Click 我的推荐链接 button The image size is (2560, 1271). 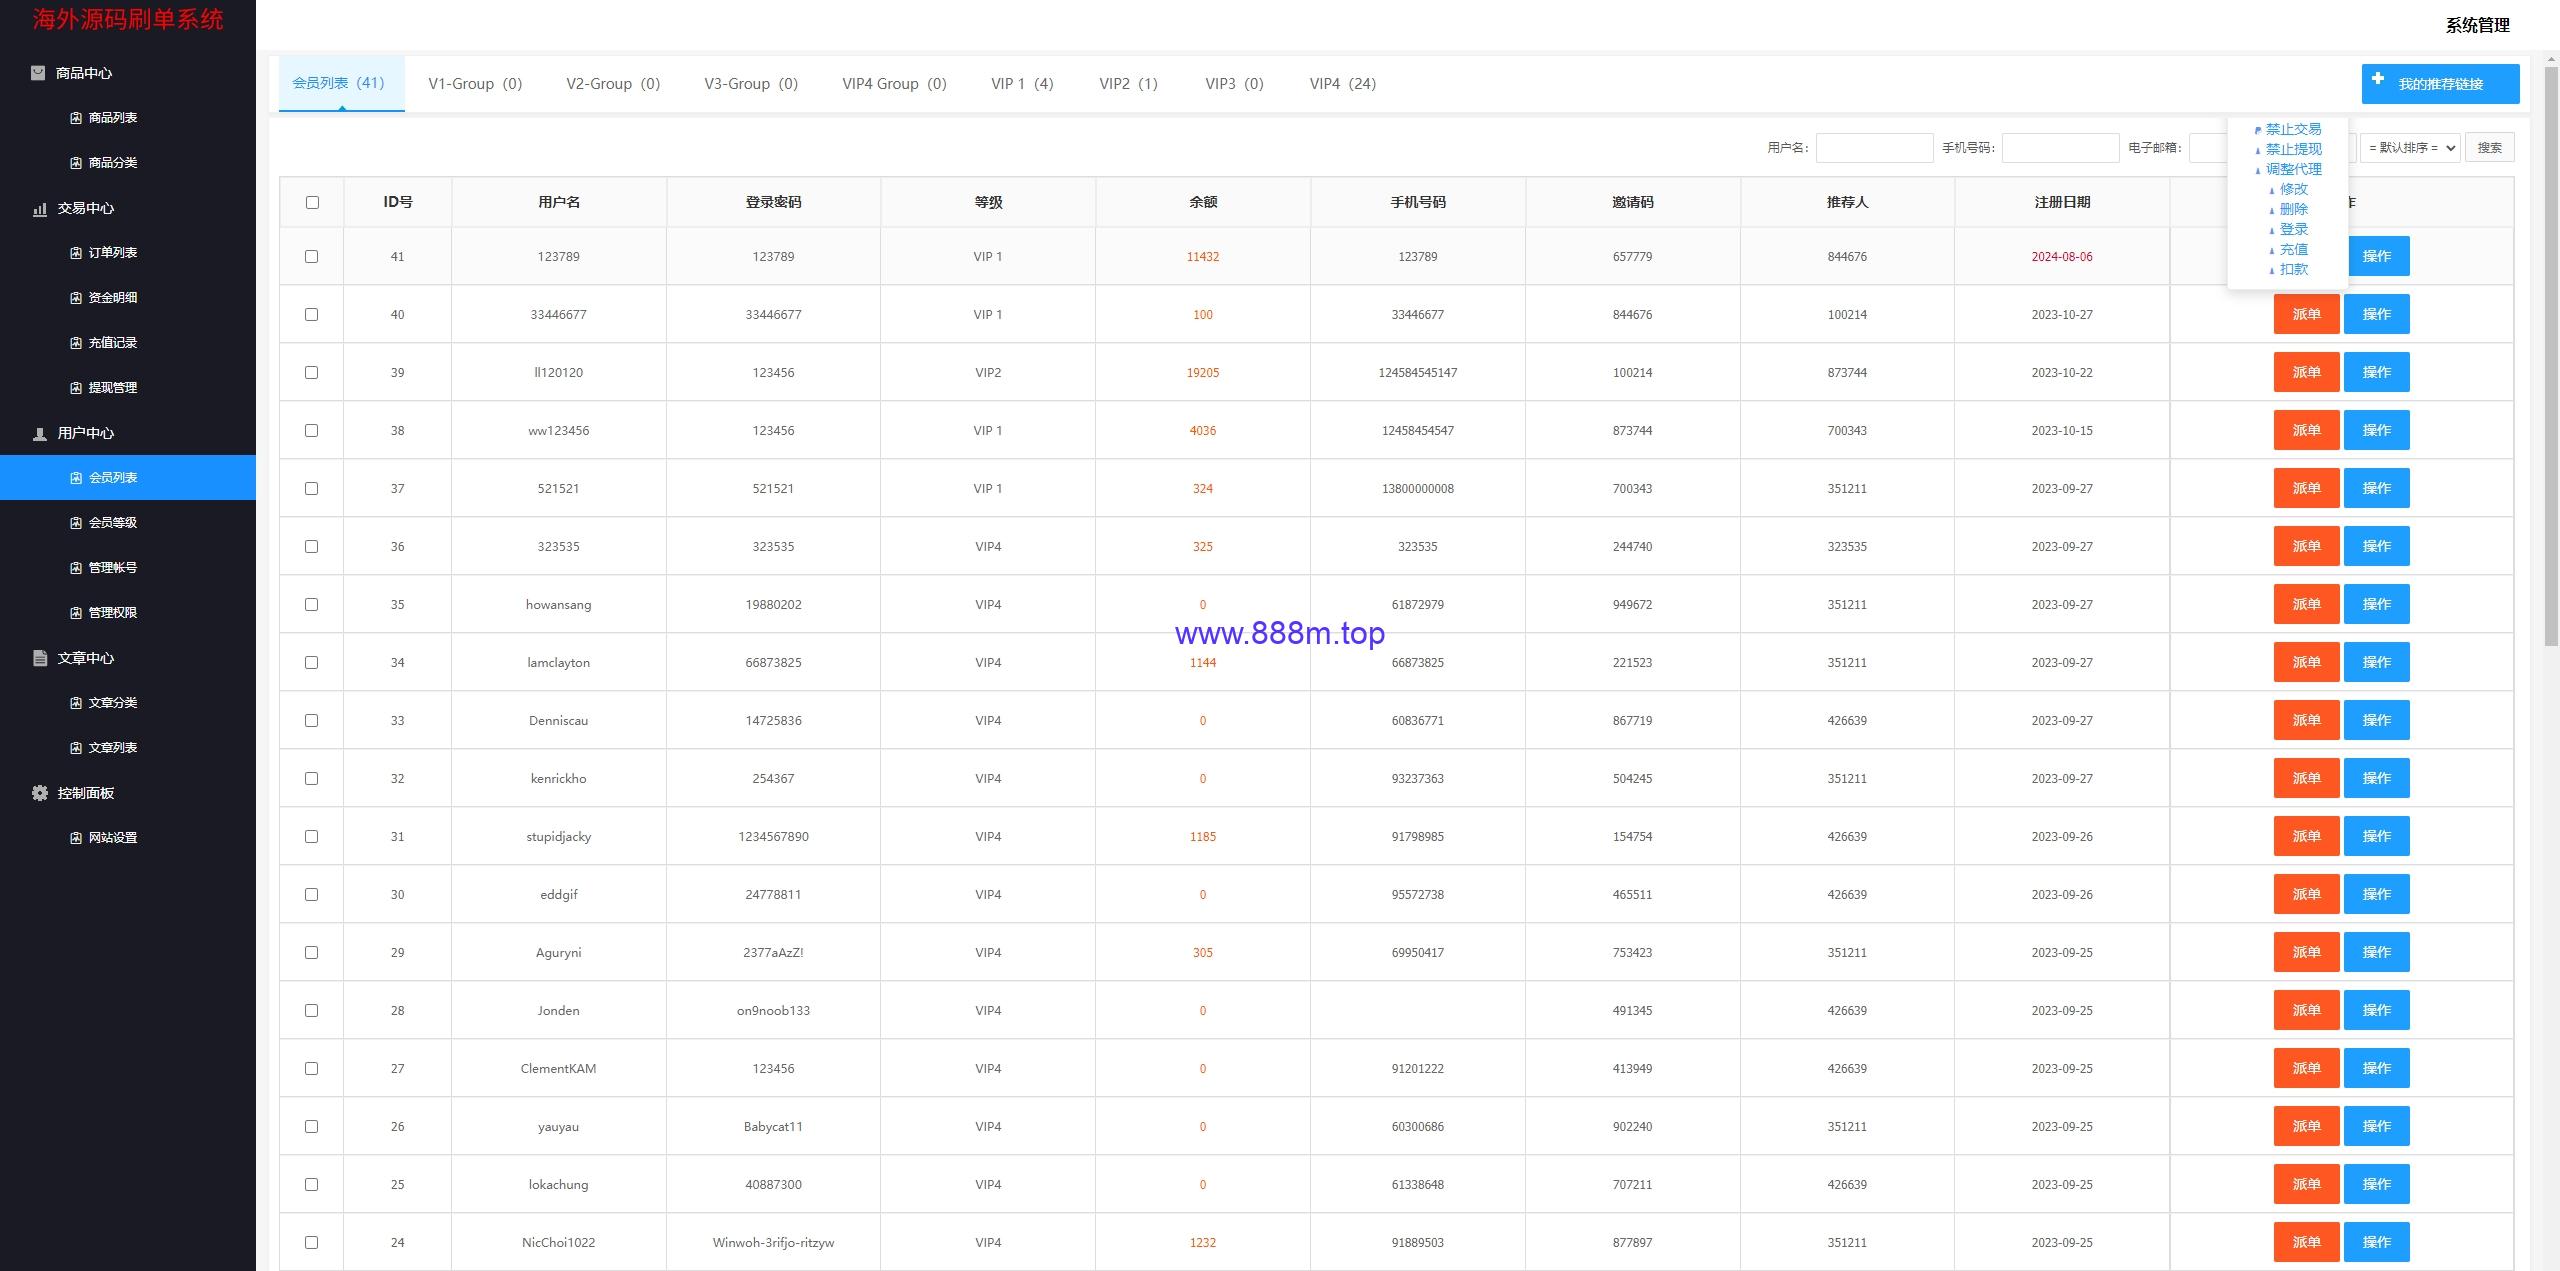tap(2440, 84)
